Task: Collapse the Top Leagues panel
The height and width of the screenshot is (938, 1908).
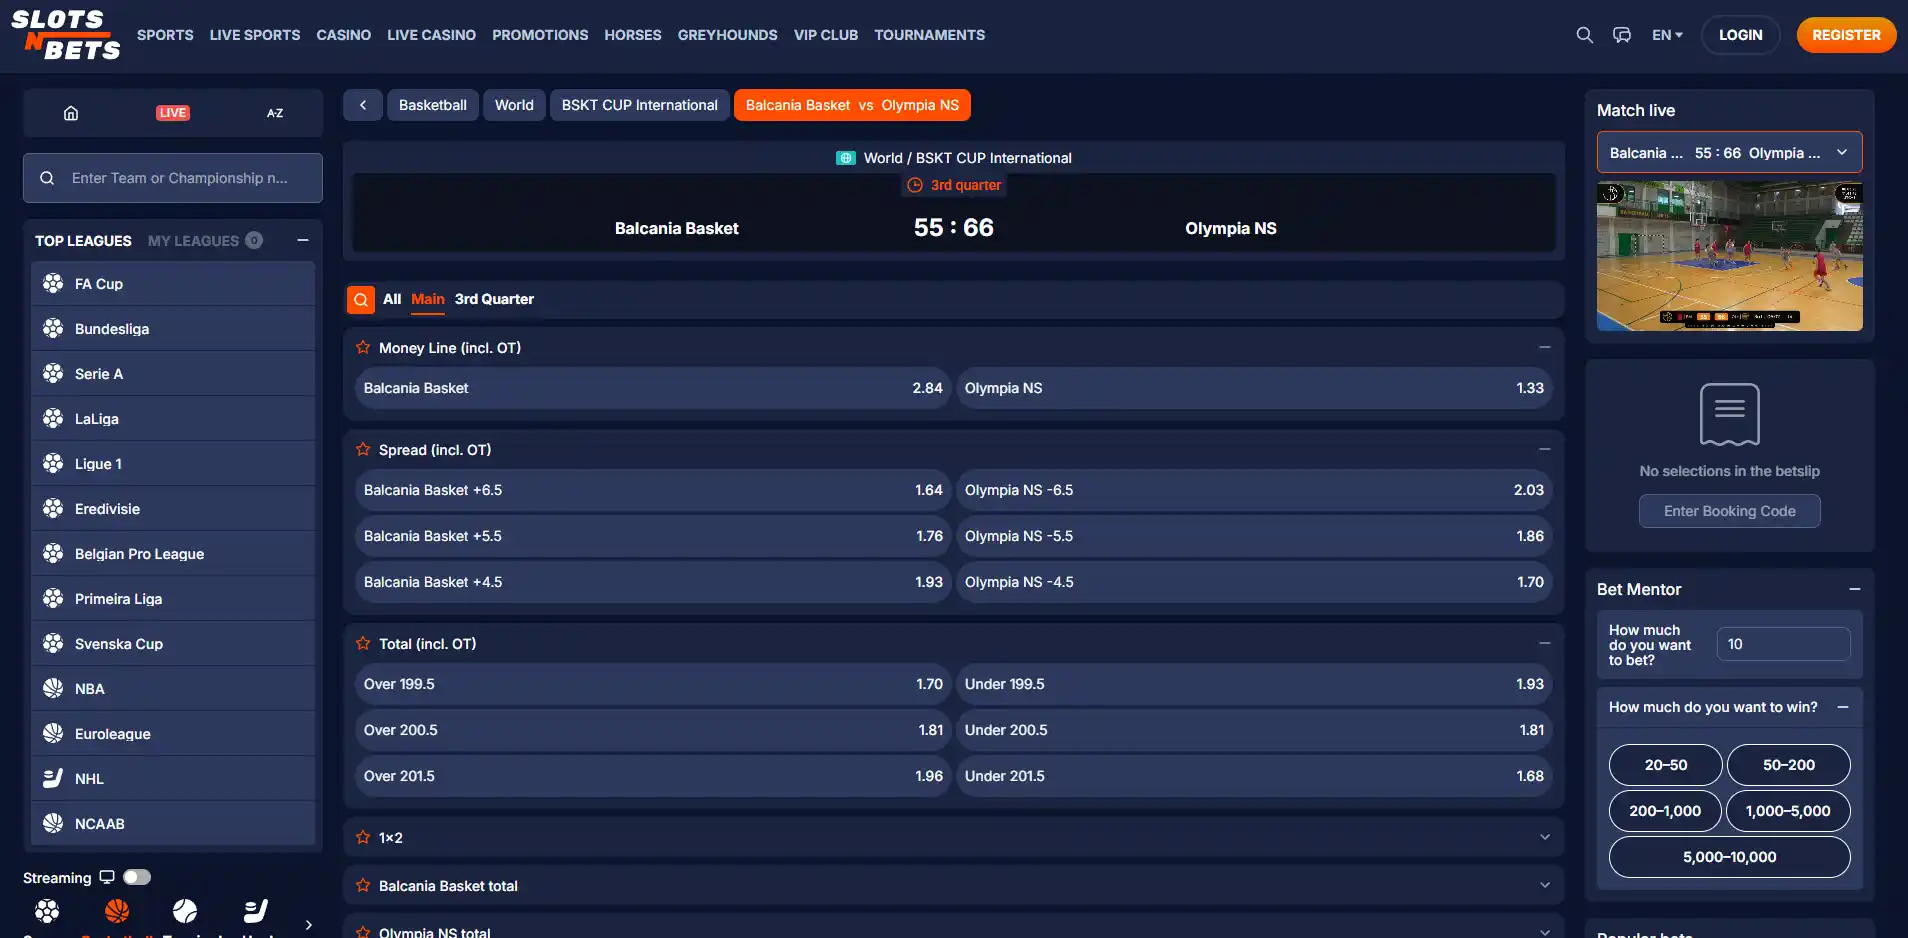Action: (303, 241)
